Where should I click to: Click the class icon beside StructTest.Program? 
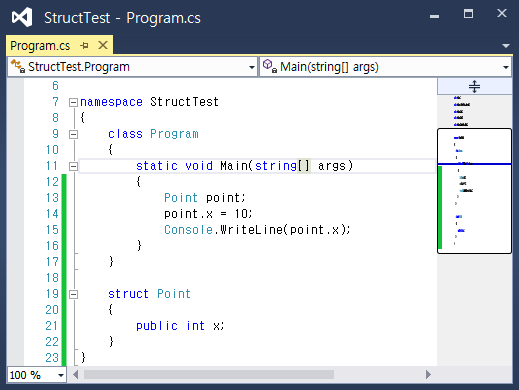[x=18, y=66]
